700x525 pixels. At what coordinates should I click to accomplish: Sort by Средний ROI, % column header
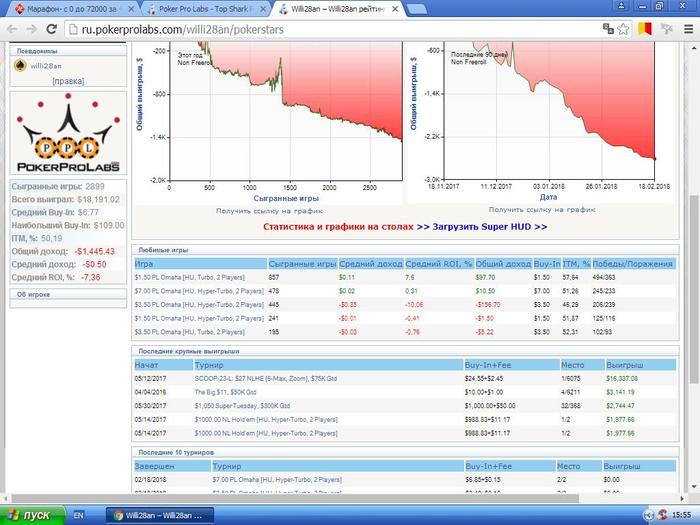439,264
